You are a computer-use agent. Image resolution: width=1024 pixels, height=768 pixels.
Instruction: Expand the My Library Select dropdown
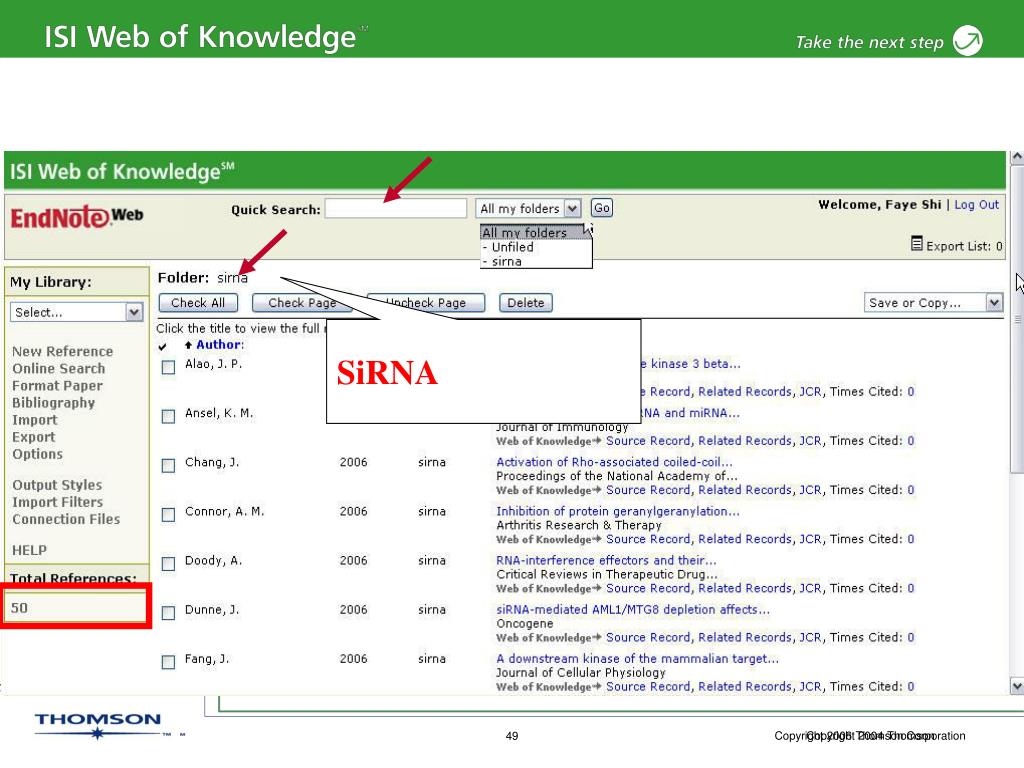pos(76,312)
